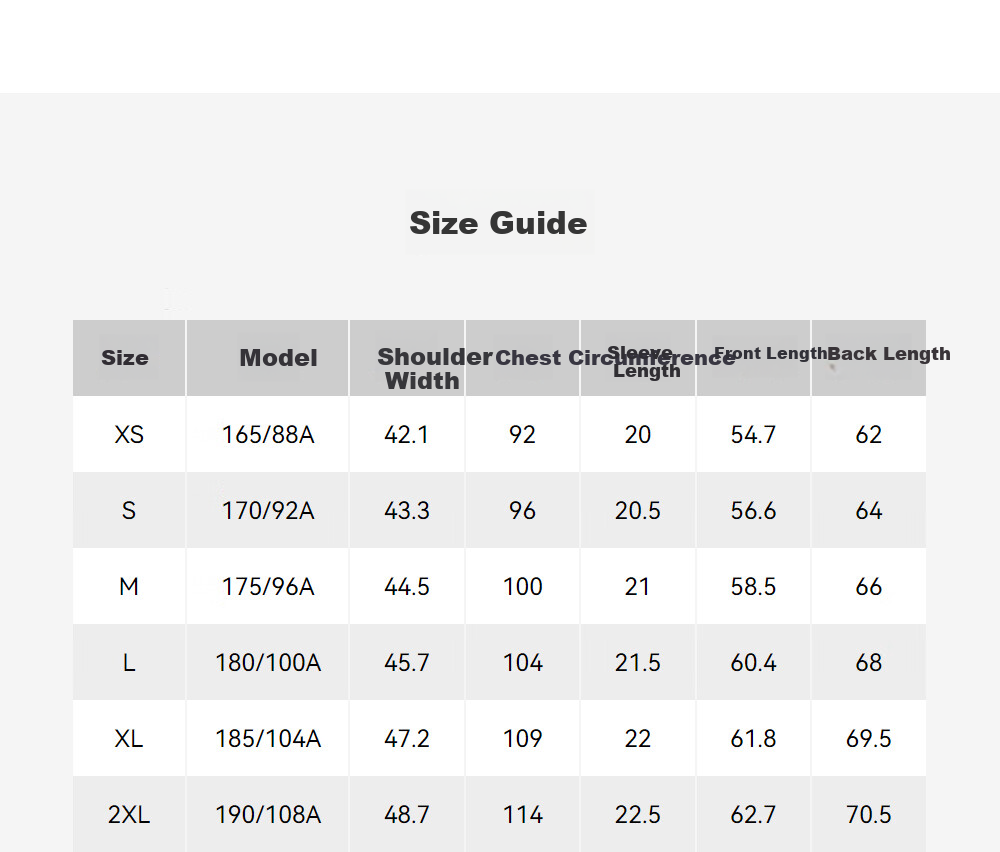The height and width of the screenshot is (852, 1000).
Task: Select the "Sleeve Length" column header
Action: (x=644, y=362)
